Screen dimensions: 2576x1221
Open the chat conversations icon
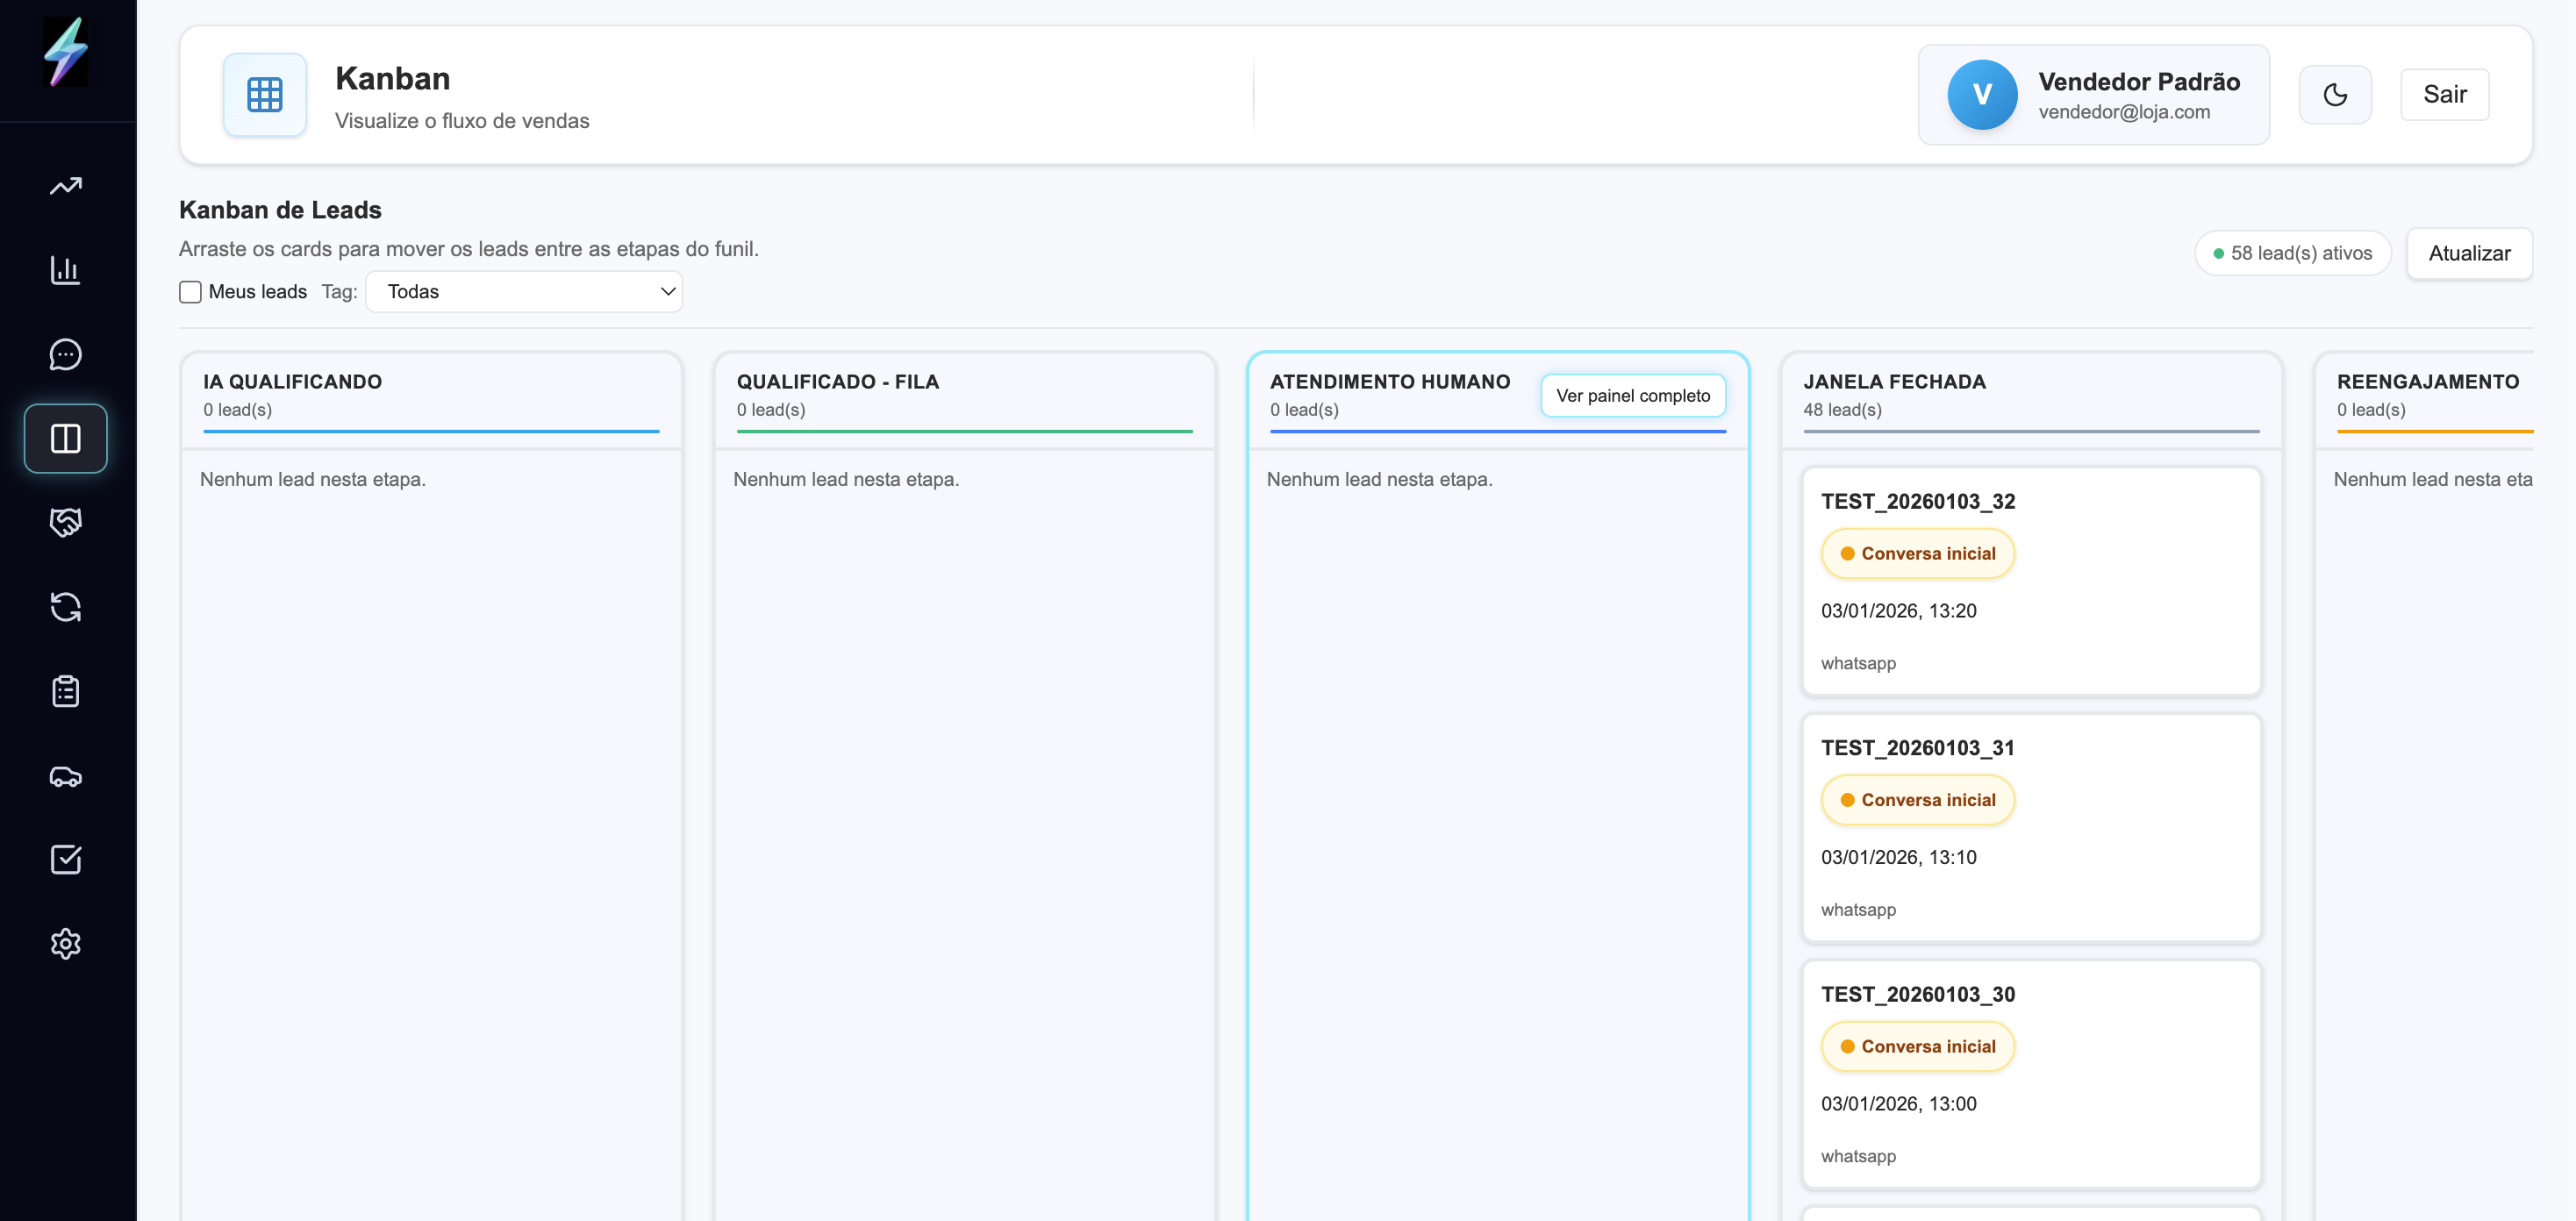(65, 354)
